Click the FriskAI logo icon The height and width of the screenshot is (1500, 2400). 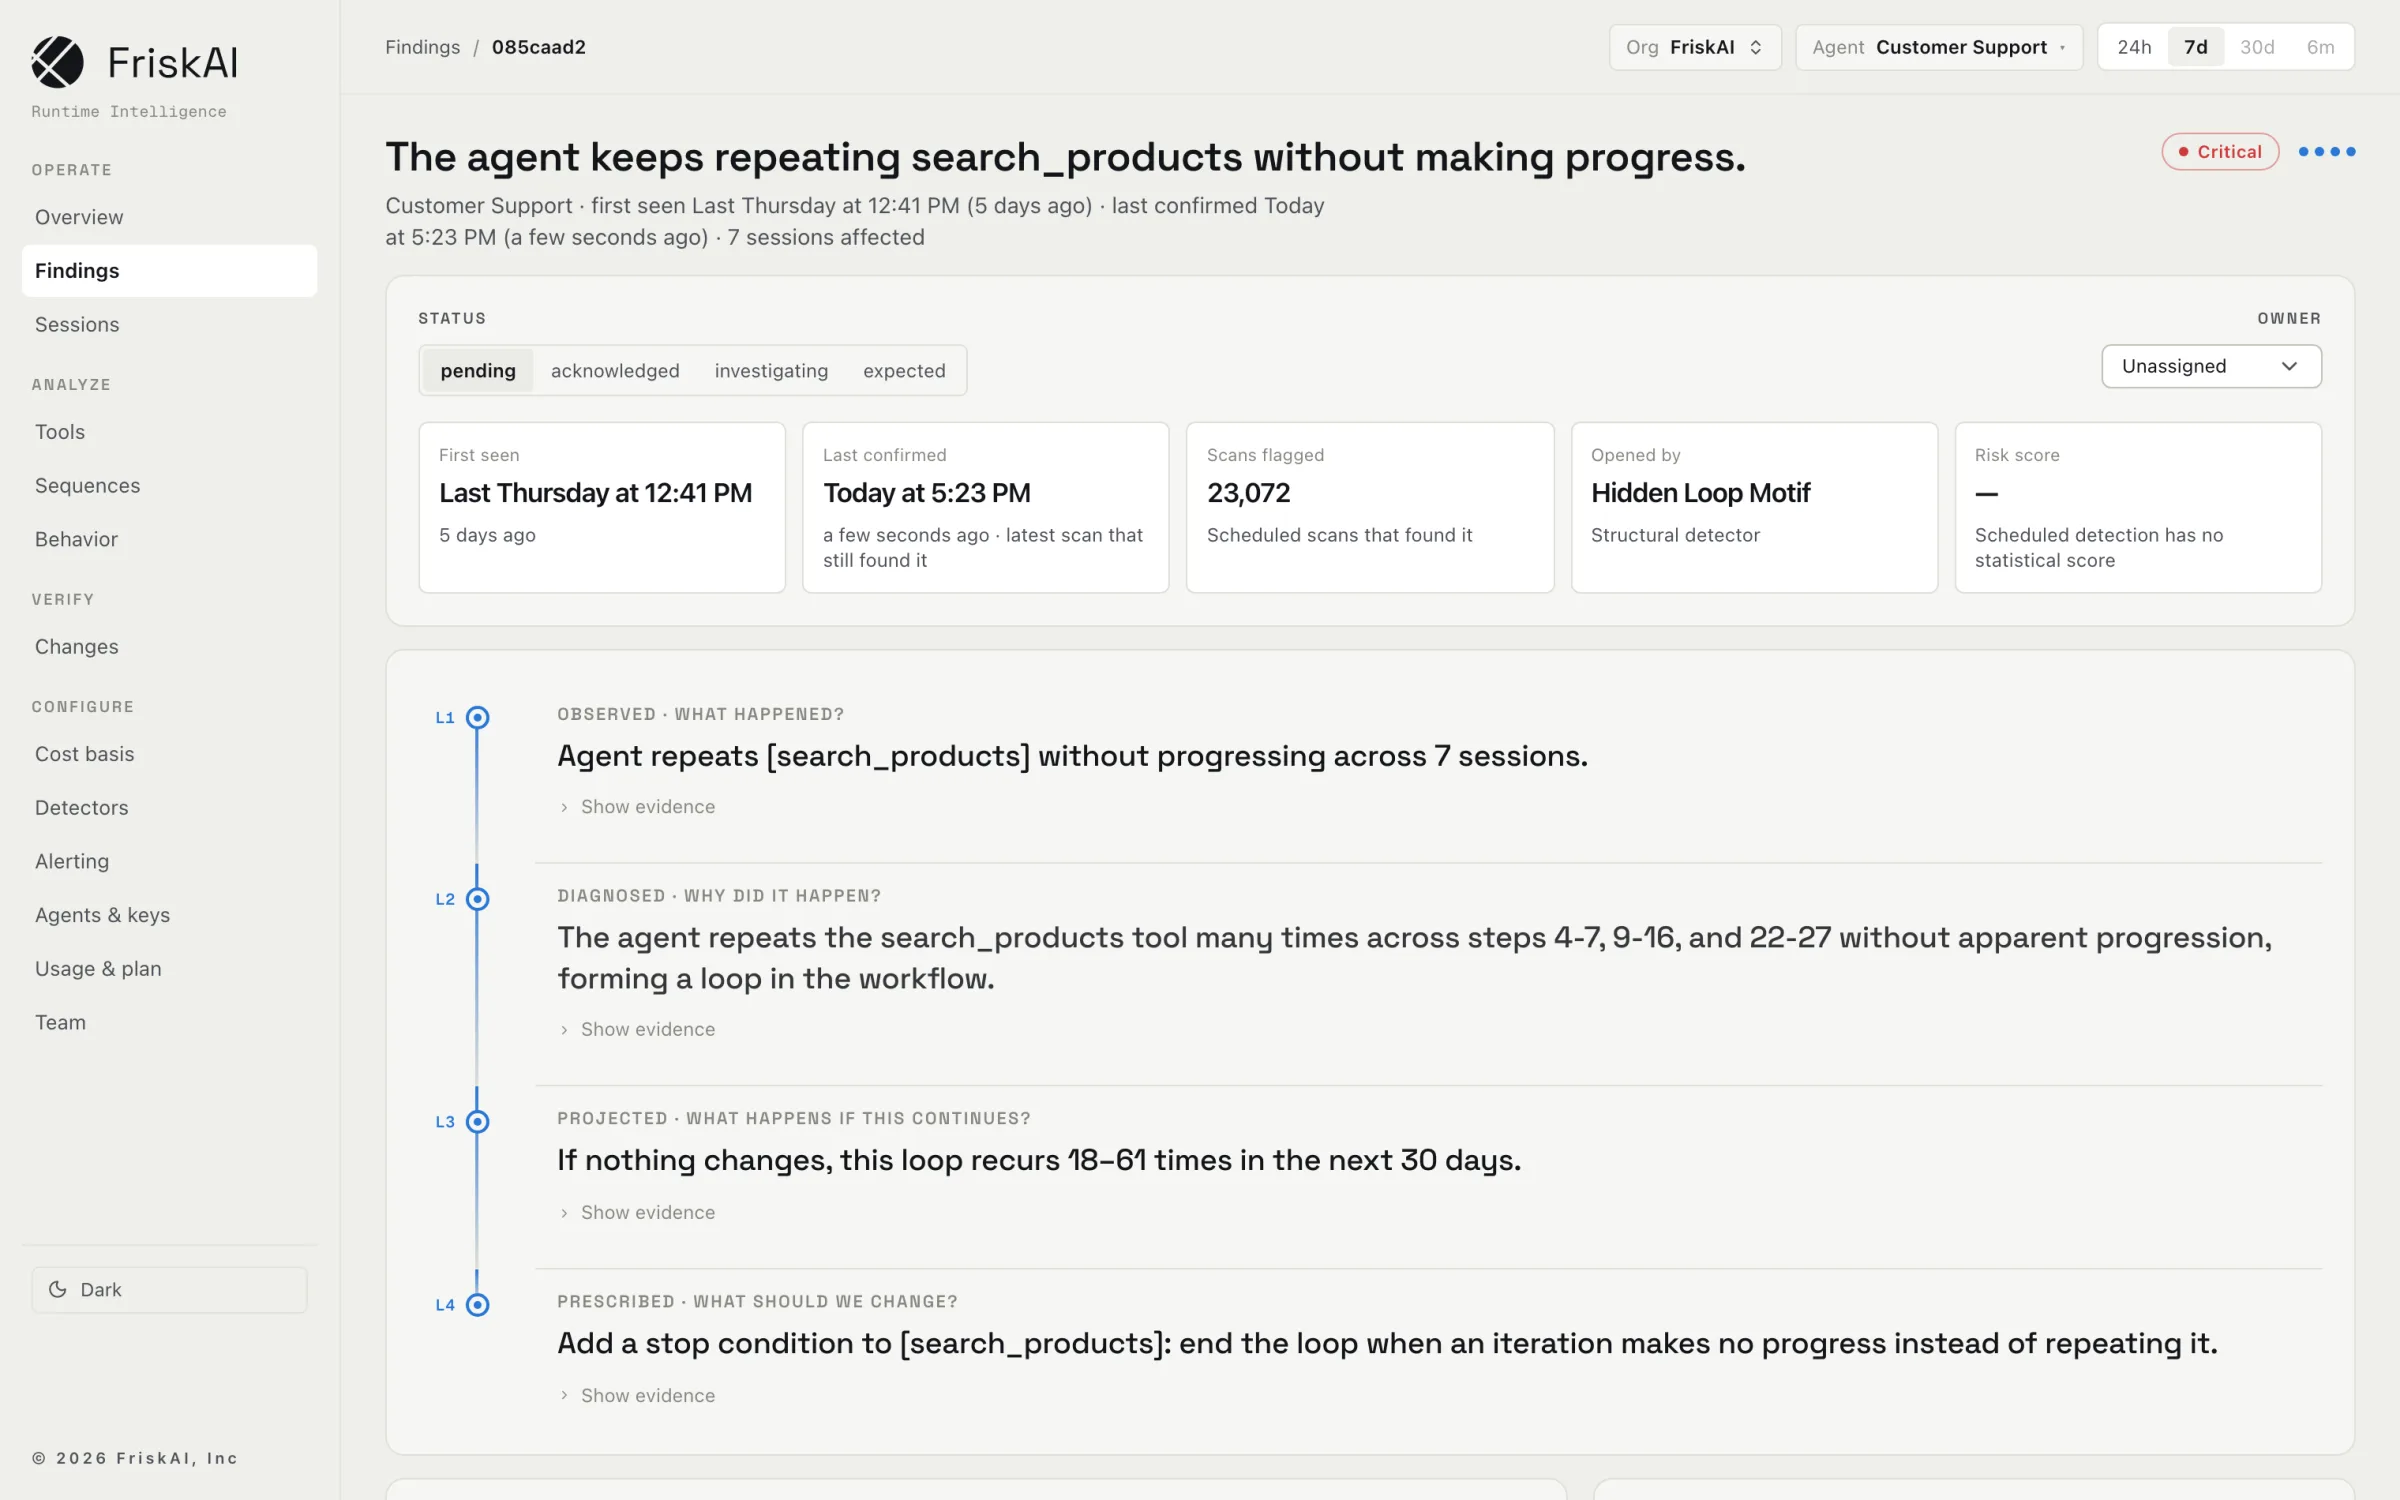57,62
